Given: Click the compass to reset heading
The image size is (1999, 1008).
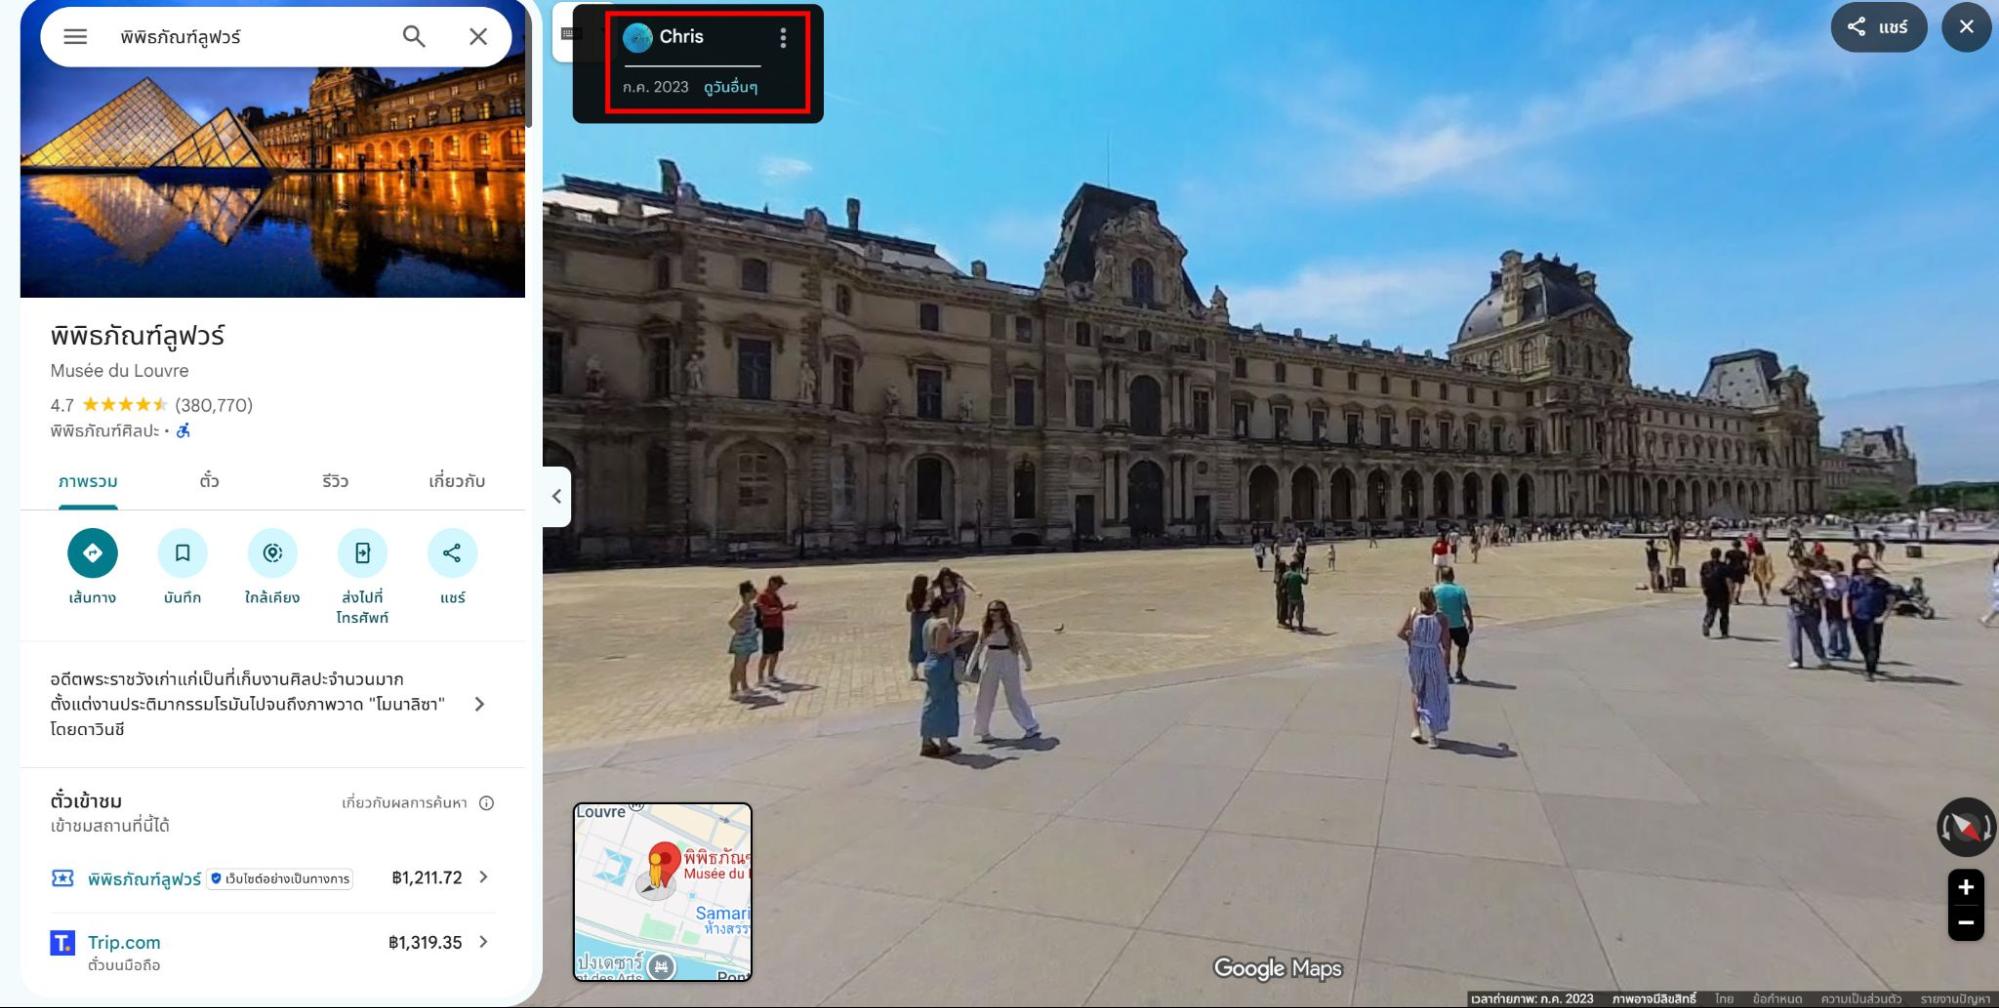Looking at the screenshot, I should 1965,827.
